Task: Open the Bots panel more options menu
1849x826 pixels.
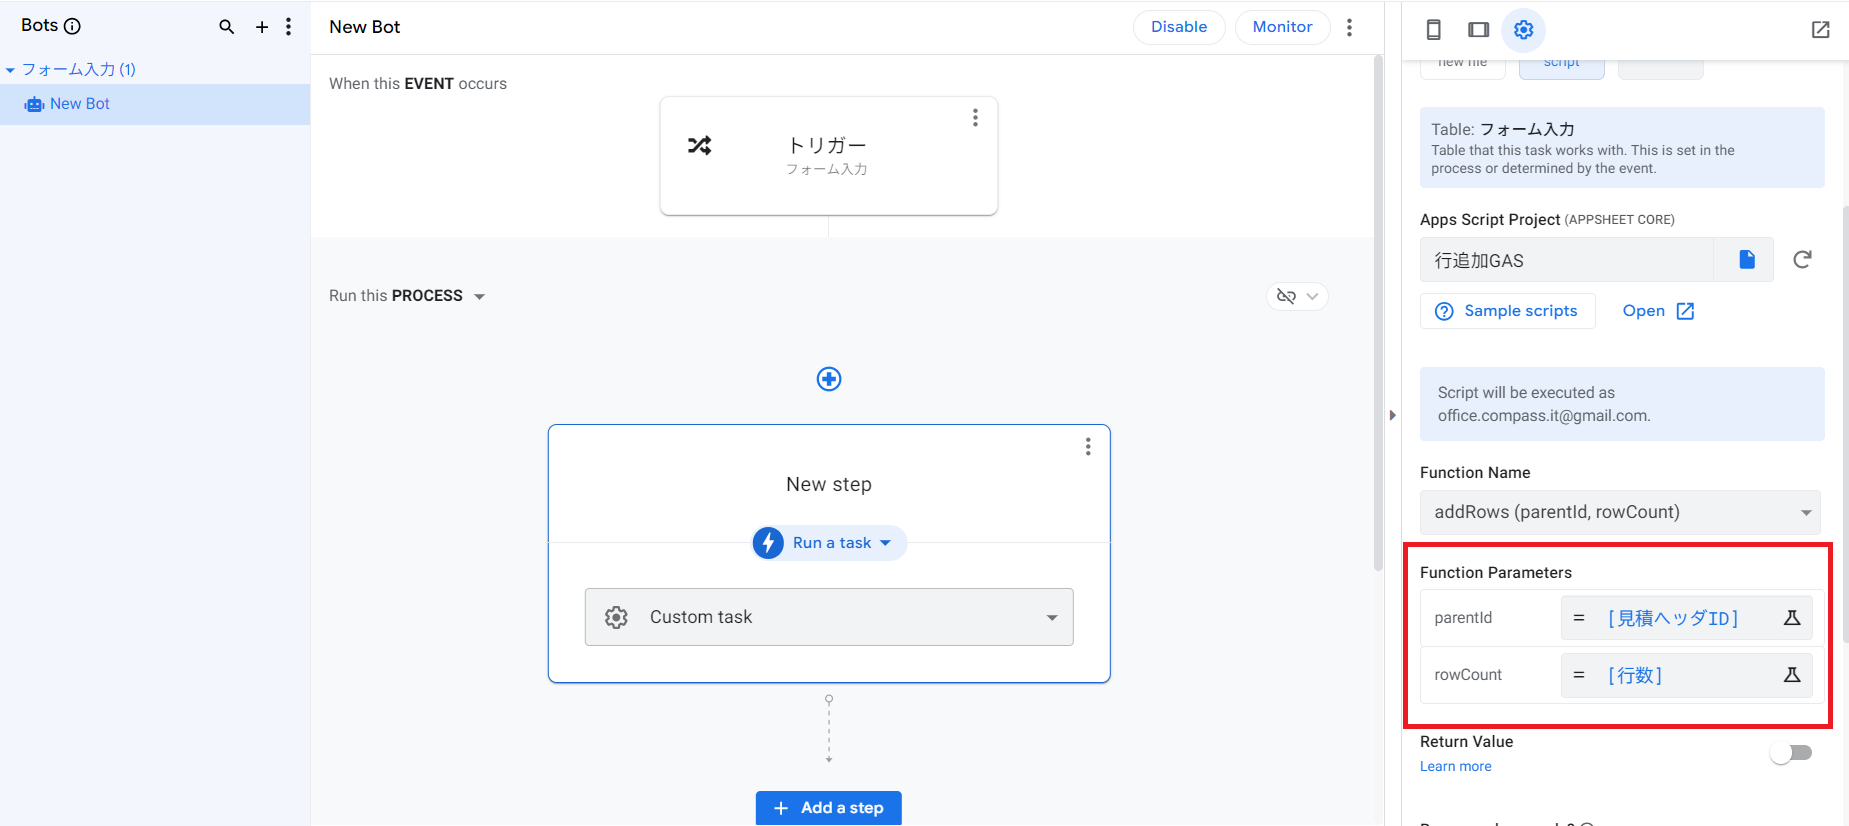Action: 289,27
